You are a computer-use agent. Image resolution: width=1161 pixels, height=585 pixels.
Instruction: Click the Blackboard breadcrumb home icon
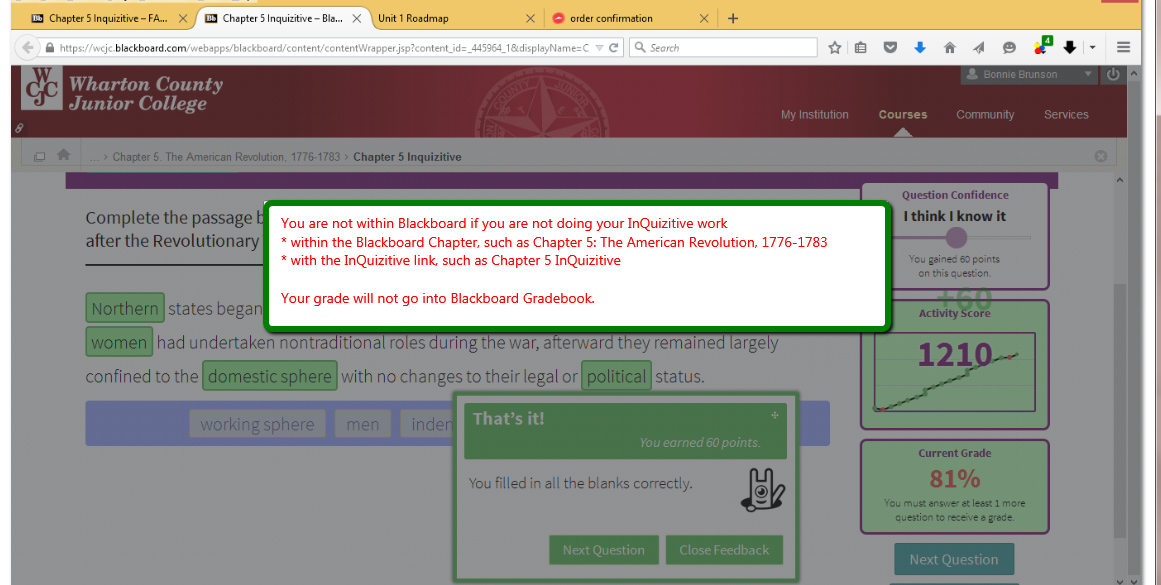64,155
